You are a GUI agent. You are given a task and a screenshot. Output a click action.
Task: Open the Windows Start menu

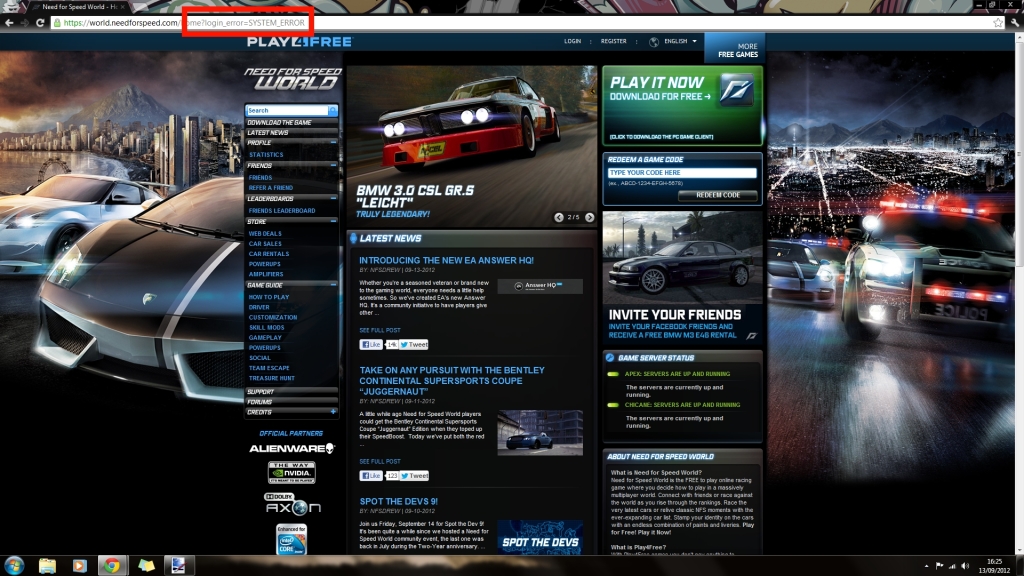click(14, 565)
